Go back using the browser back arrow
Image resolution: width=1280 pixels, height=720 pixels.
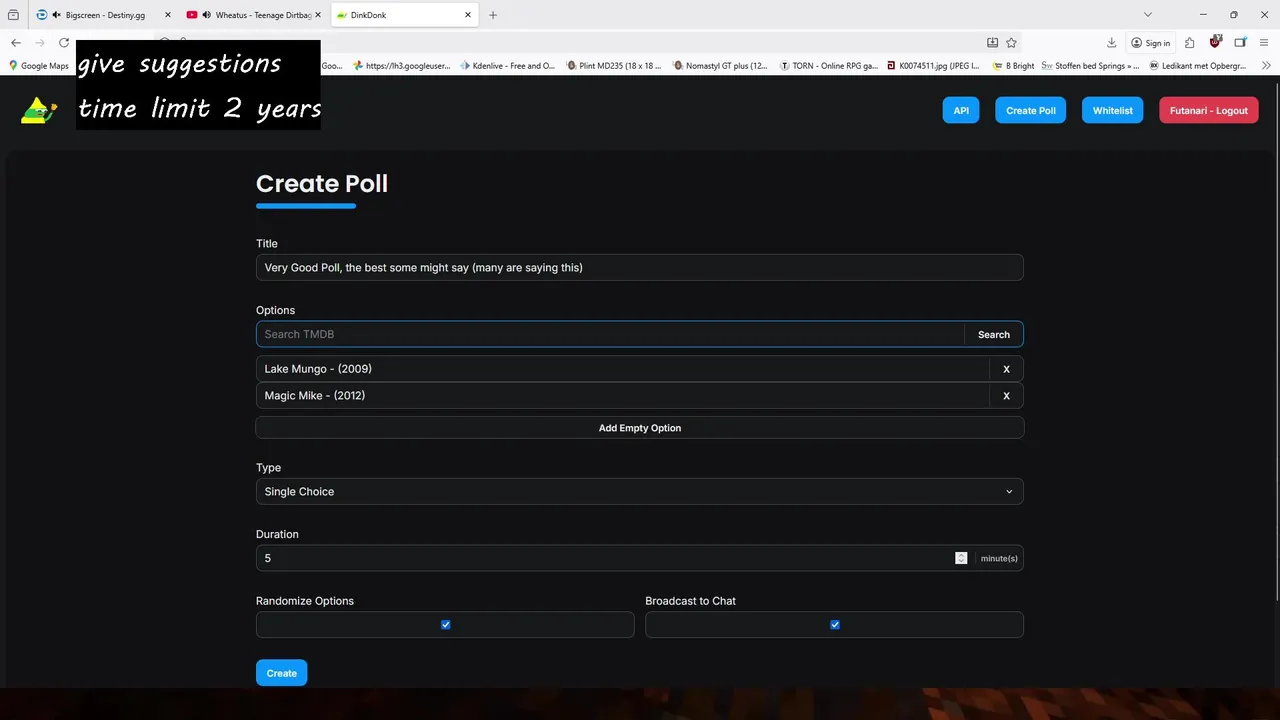(x=16, y=43)
